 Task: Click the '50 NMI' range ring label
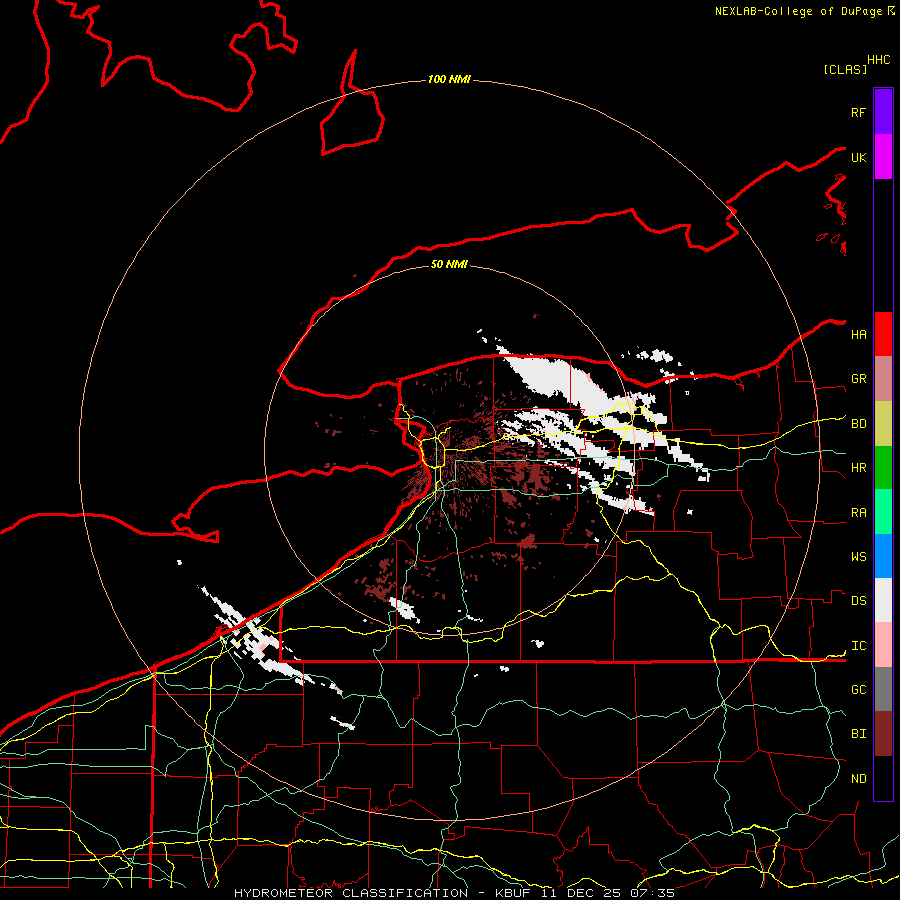pyautogui.click(x=449, y=264)
